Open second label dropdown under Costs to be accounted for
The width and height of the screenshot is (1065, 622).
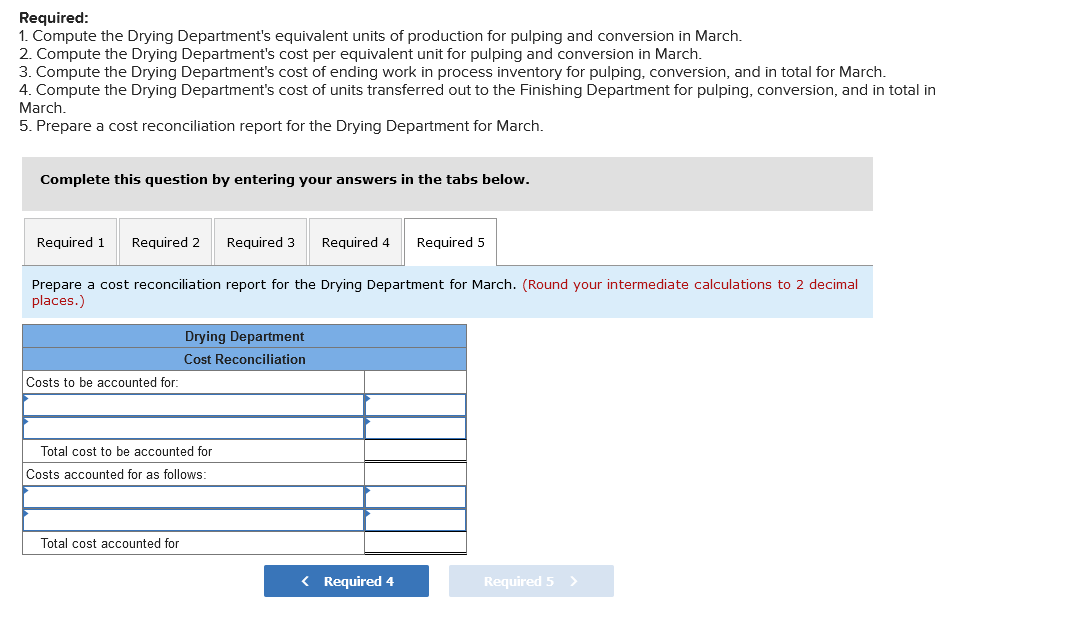pos(194,428)
